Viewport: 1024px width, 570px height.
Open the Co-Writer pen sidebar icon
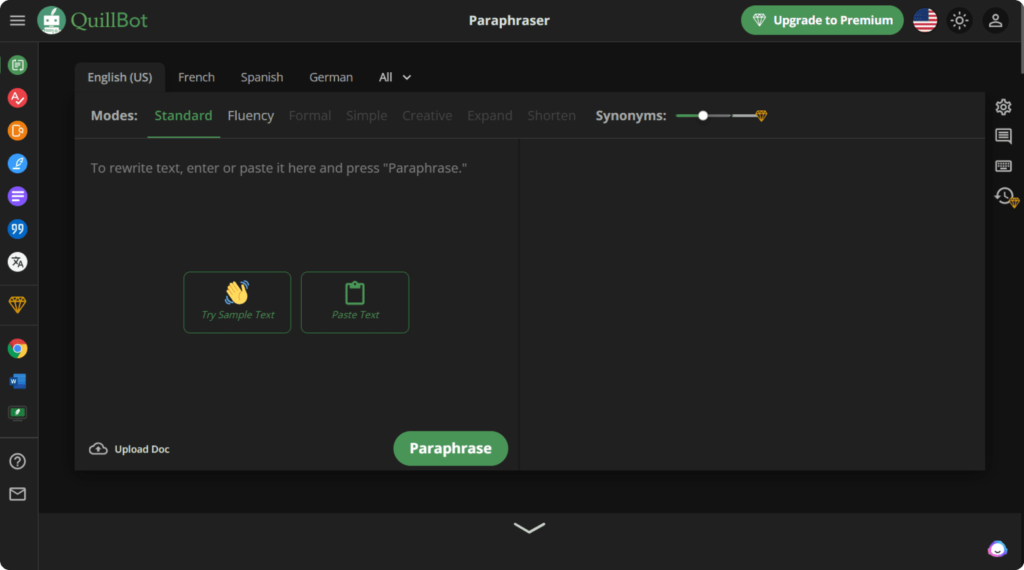(18, 163)
